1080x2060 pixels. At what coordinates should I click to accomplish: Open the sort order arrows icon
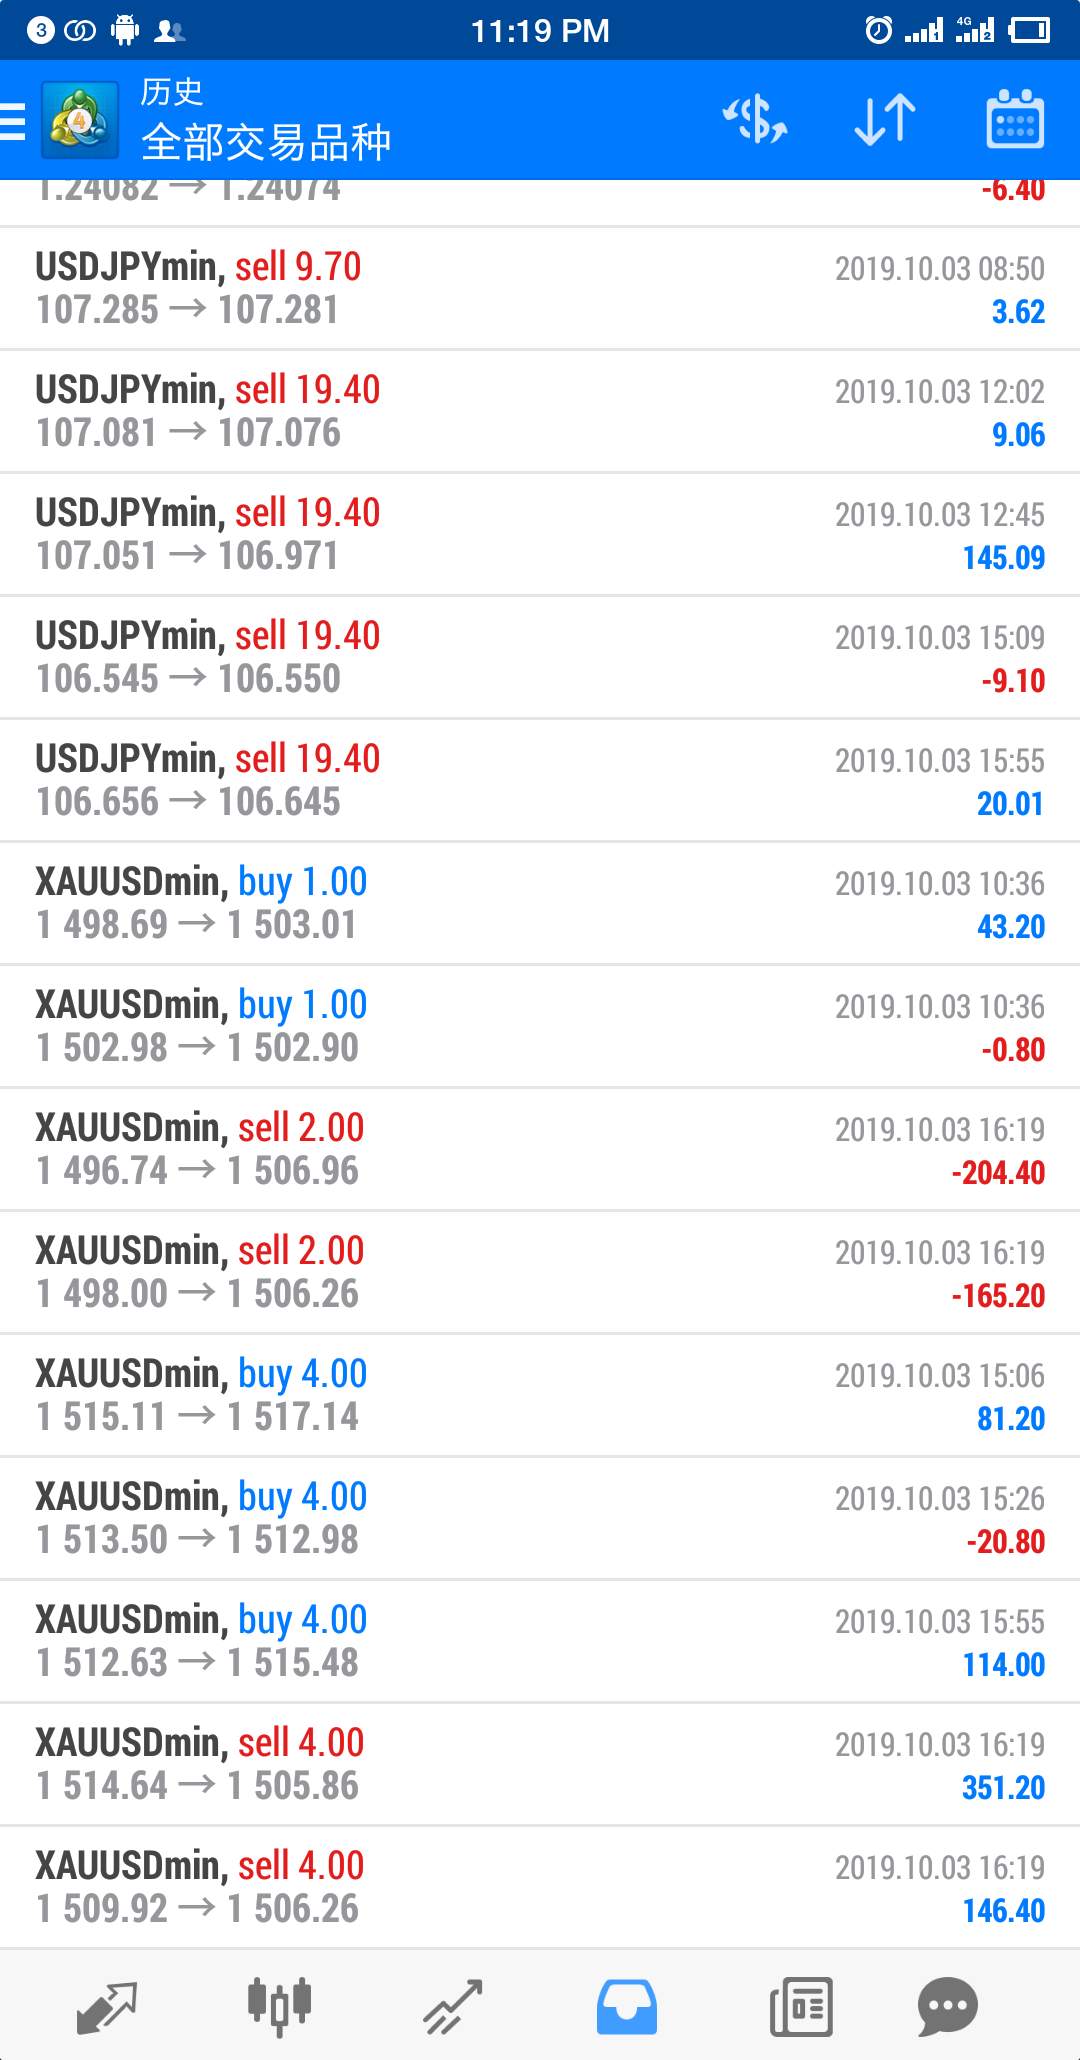(x=885, y=120)
